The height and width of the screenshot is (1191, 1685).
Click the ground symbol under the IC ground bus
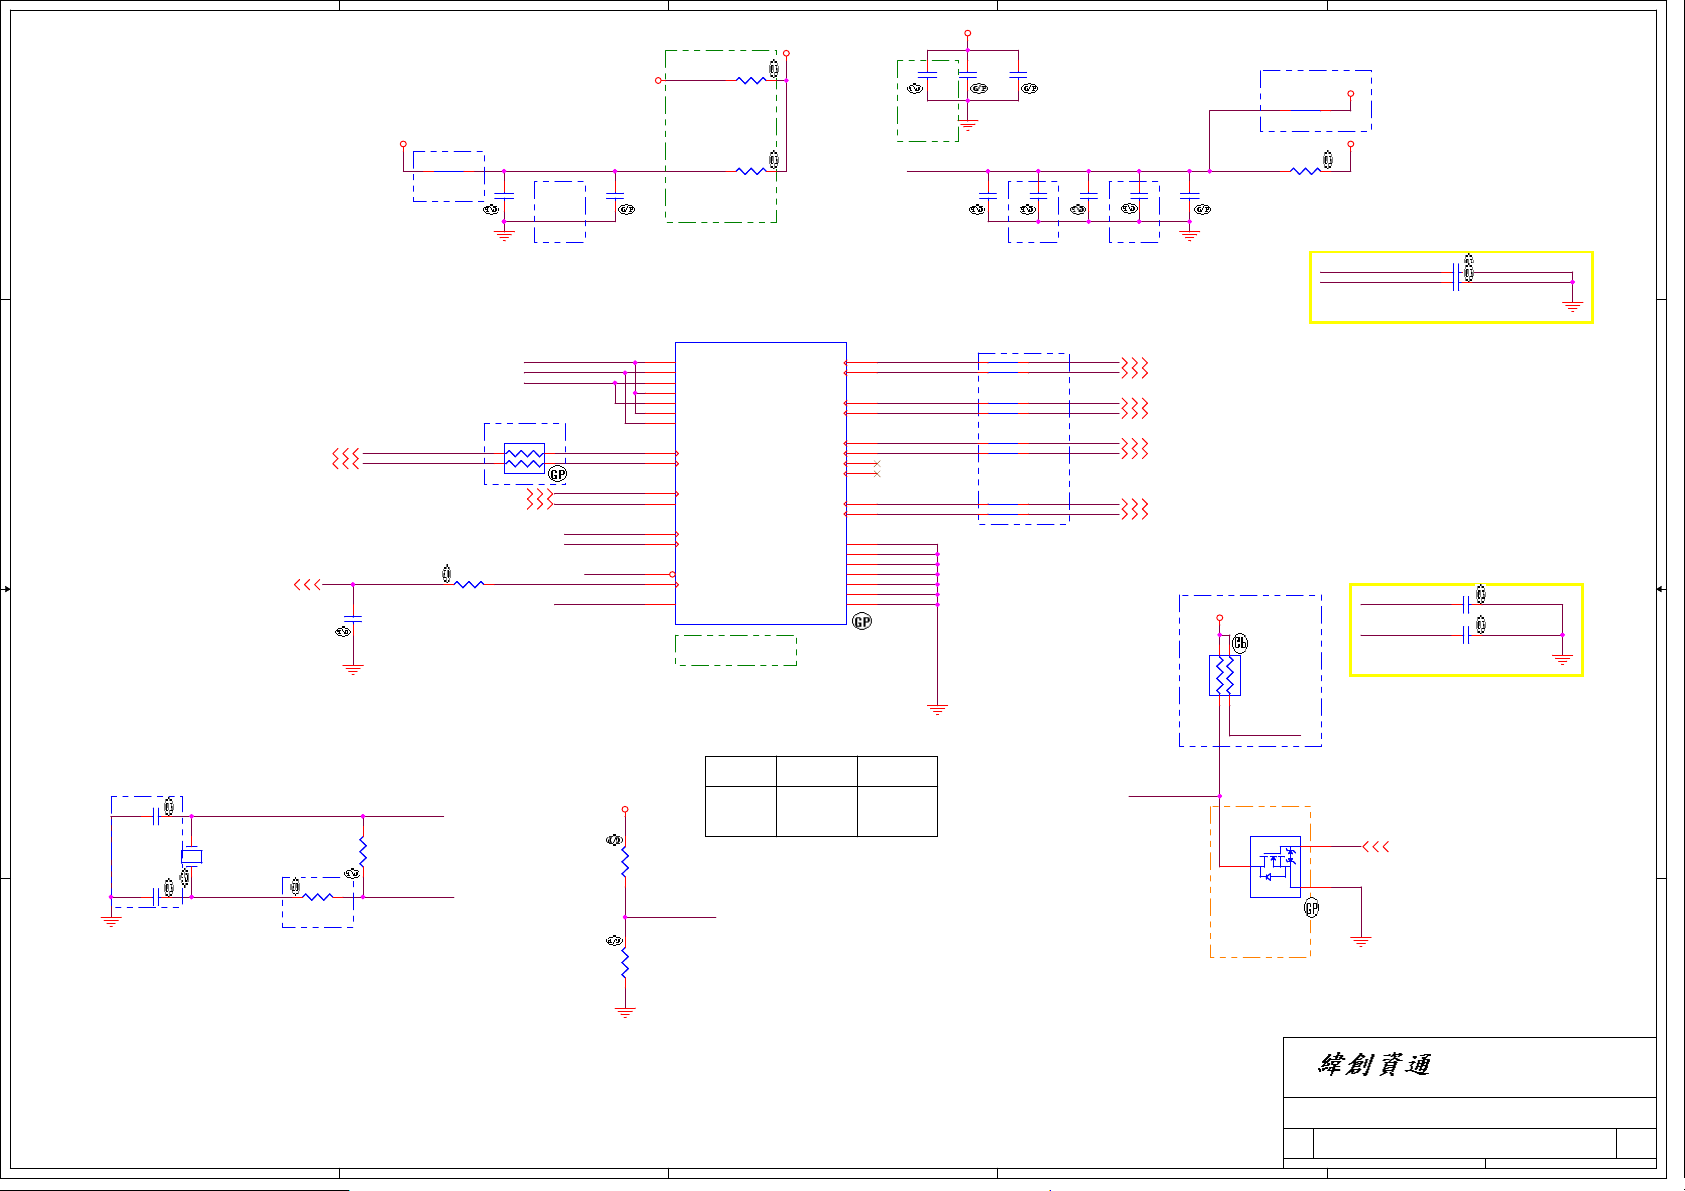(x=937, y=710)
